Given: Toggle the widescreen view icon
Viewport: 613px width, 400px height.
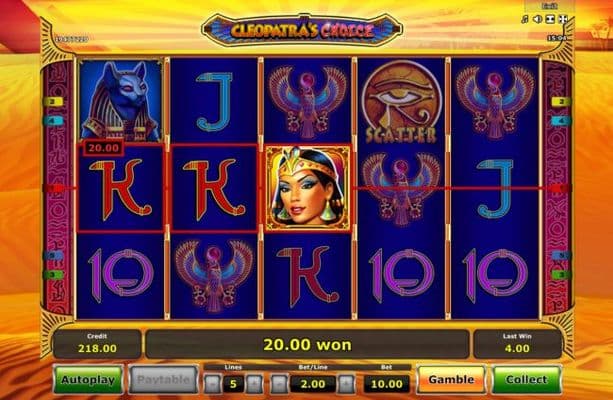Looking at the screenshot, I should click(x=550, y=19).
